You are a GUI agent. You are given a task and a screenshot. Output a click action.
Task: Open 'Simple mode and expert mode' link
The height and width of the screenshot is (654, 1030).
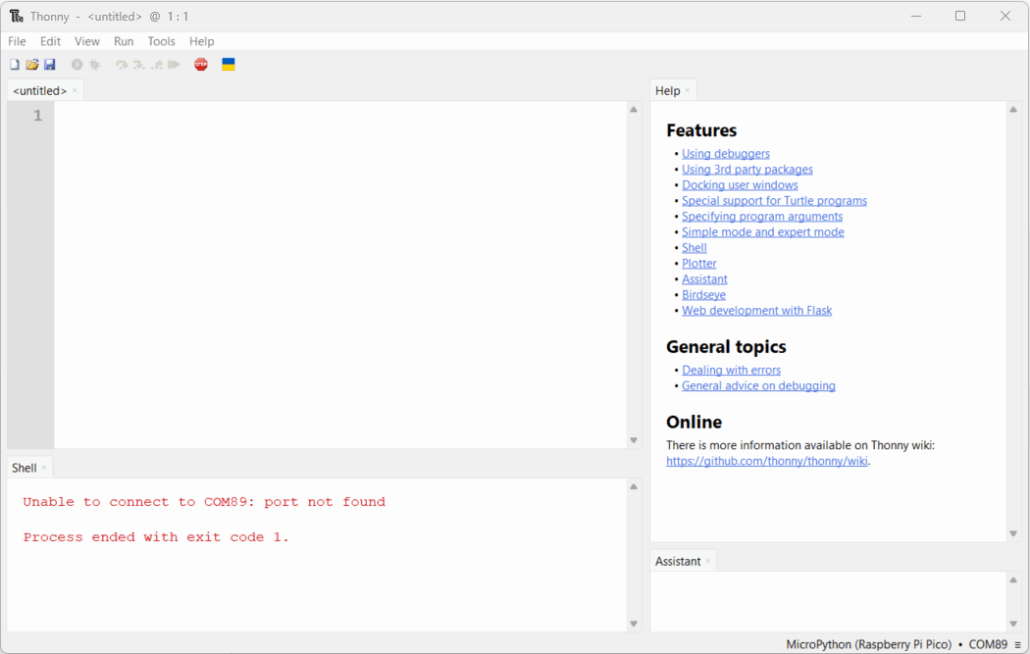pos(763,232)
